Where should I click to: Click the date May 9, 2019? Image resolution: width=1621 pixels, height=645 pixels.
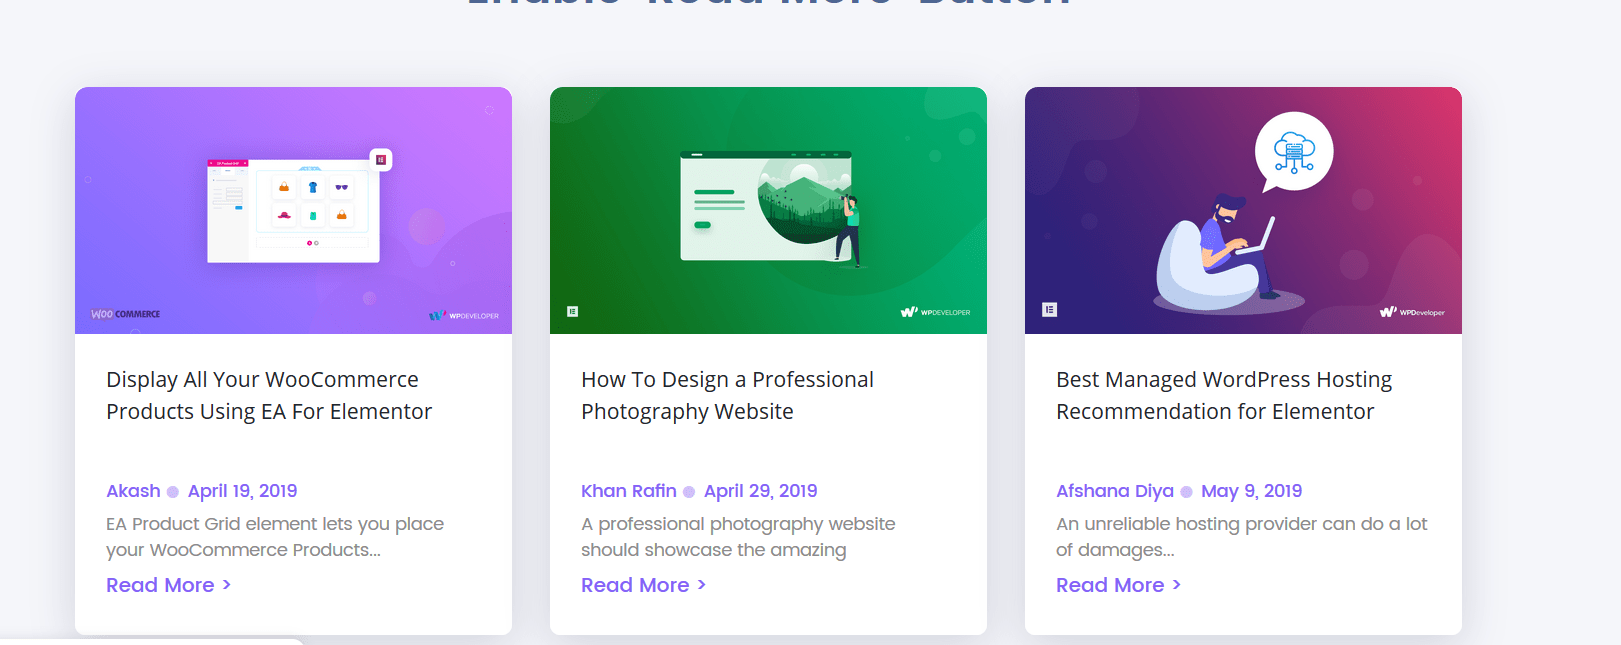[x=1251, y=491]
